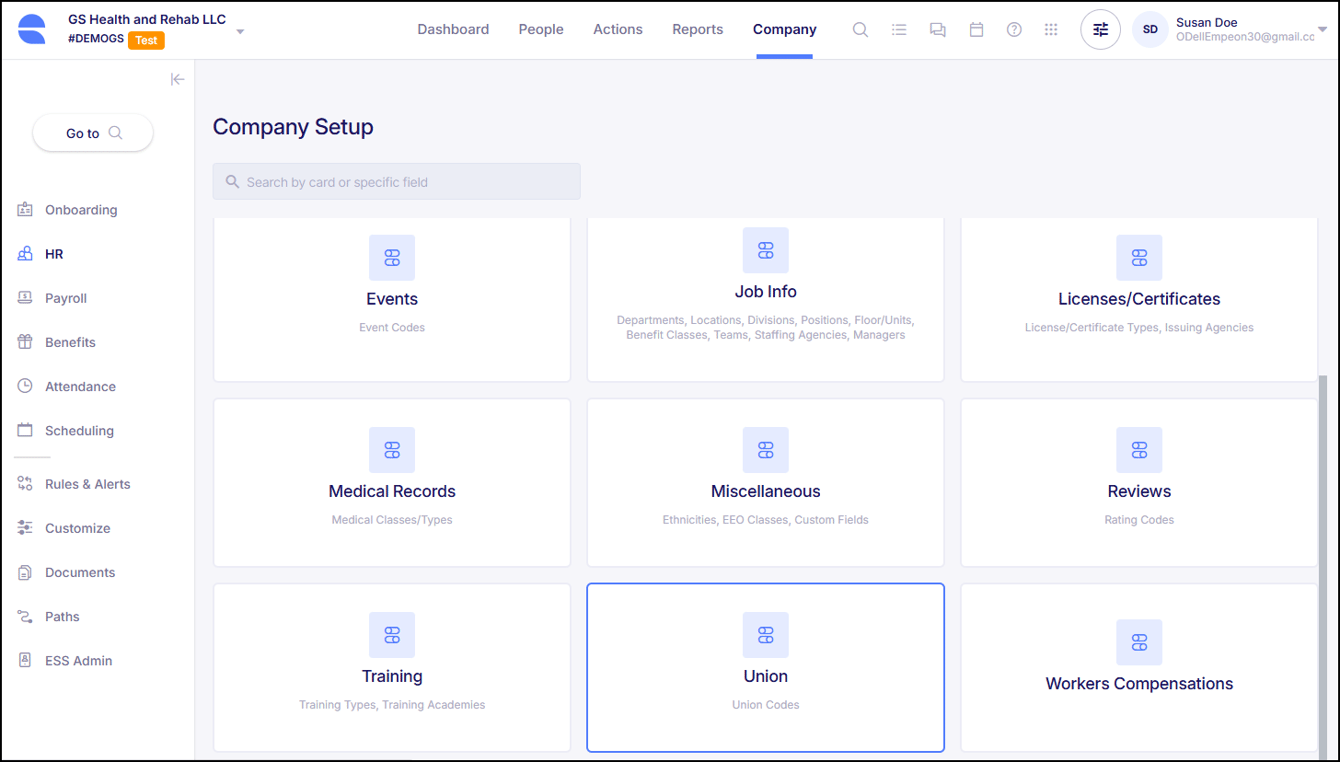Viewport: 1340px width, 762px height.
Task: Focus the Search by card field
Action: (396, 182)
